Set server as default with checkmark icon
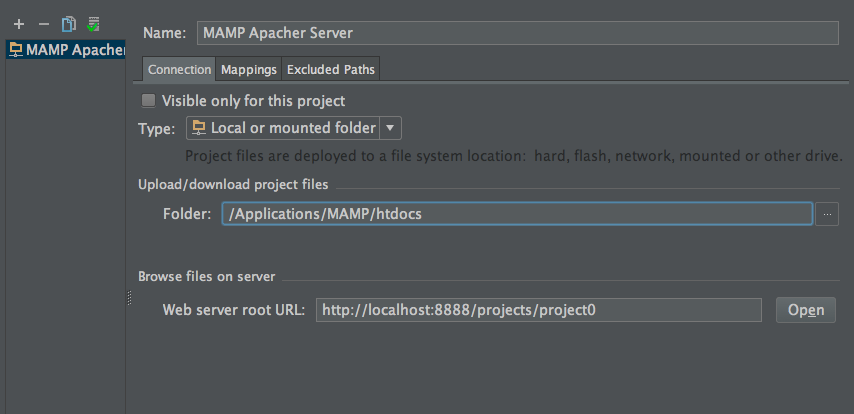This screenshot has width=854, height=414. [94, 25]
